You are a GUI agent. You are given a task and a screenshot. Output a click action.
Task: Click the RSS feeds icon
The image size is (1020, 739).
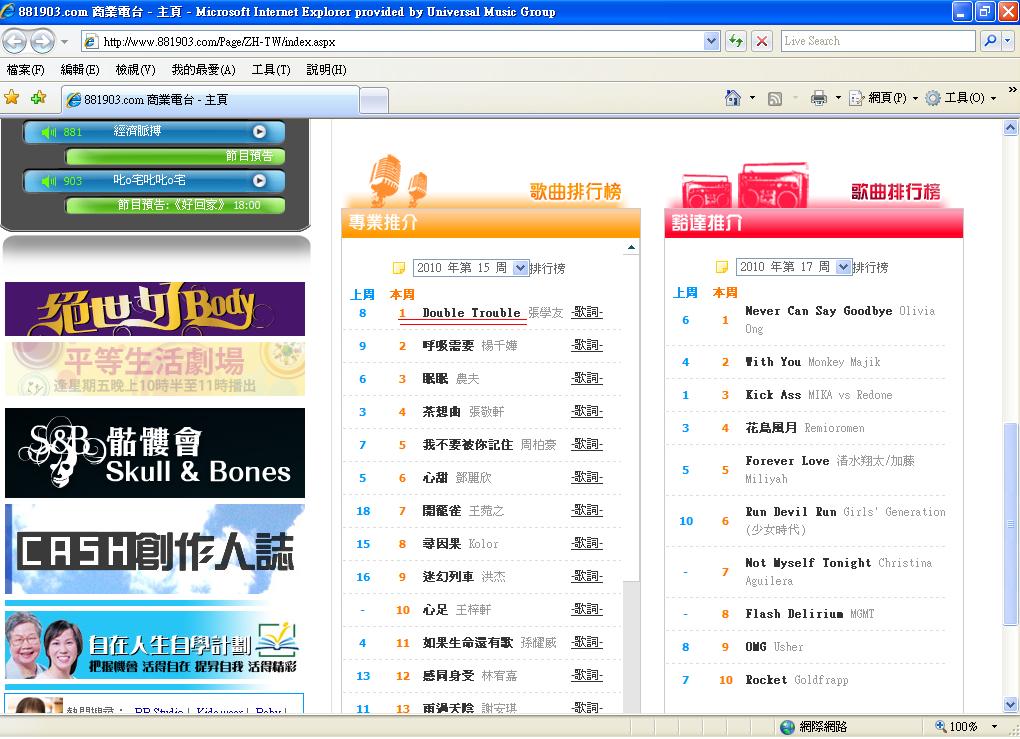point(775,98)
